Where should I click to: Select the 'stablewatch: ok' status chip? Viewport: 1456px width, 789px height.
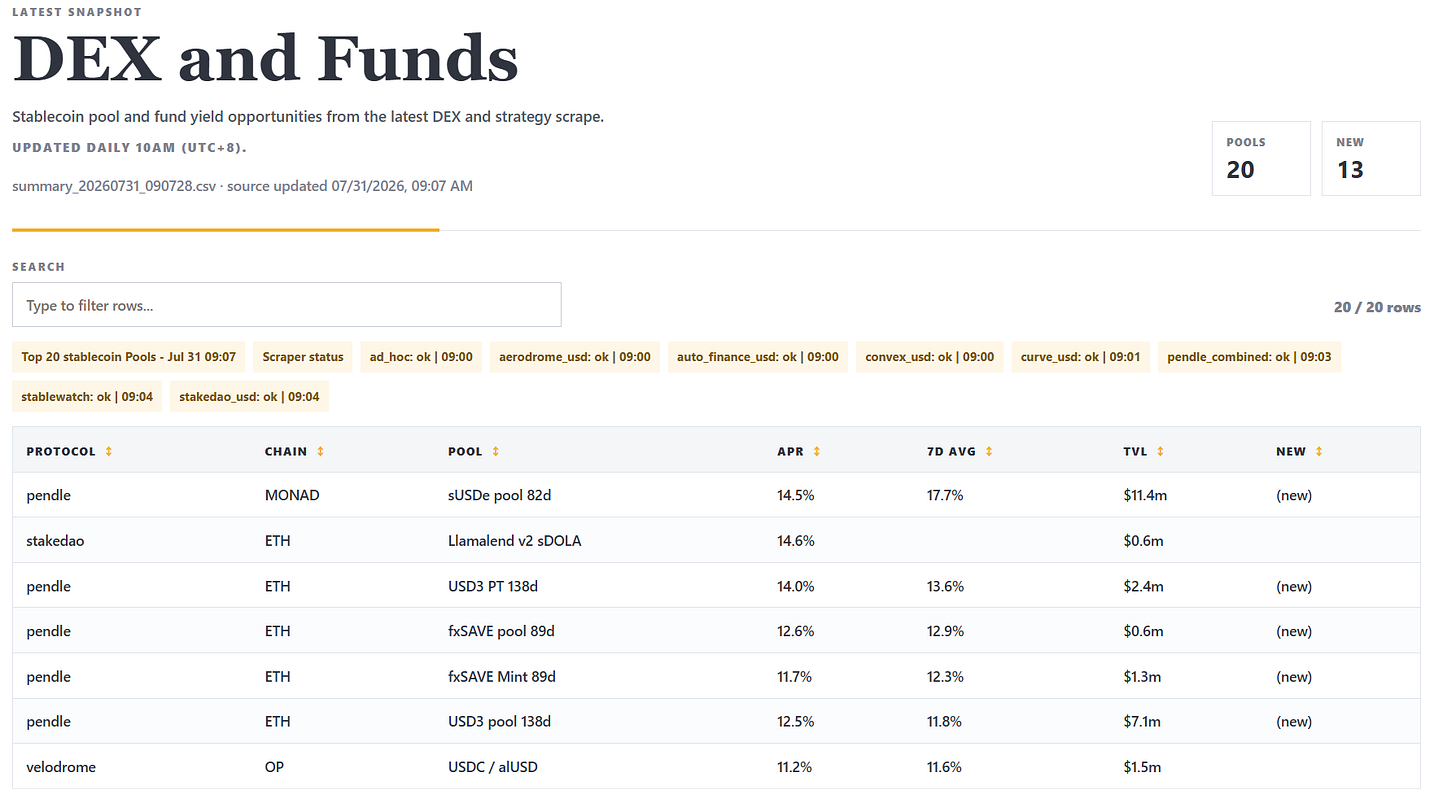point(87,397)
